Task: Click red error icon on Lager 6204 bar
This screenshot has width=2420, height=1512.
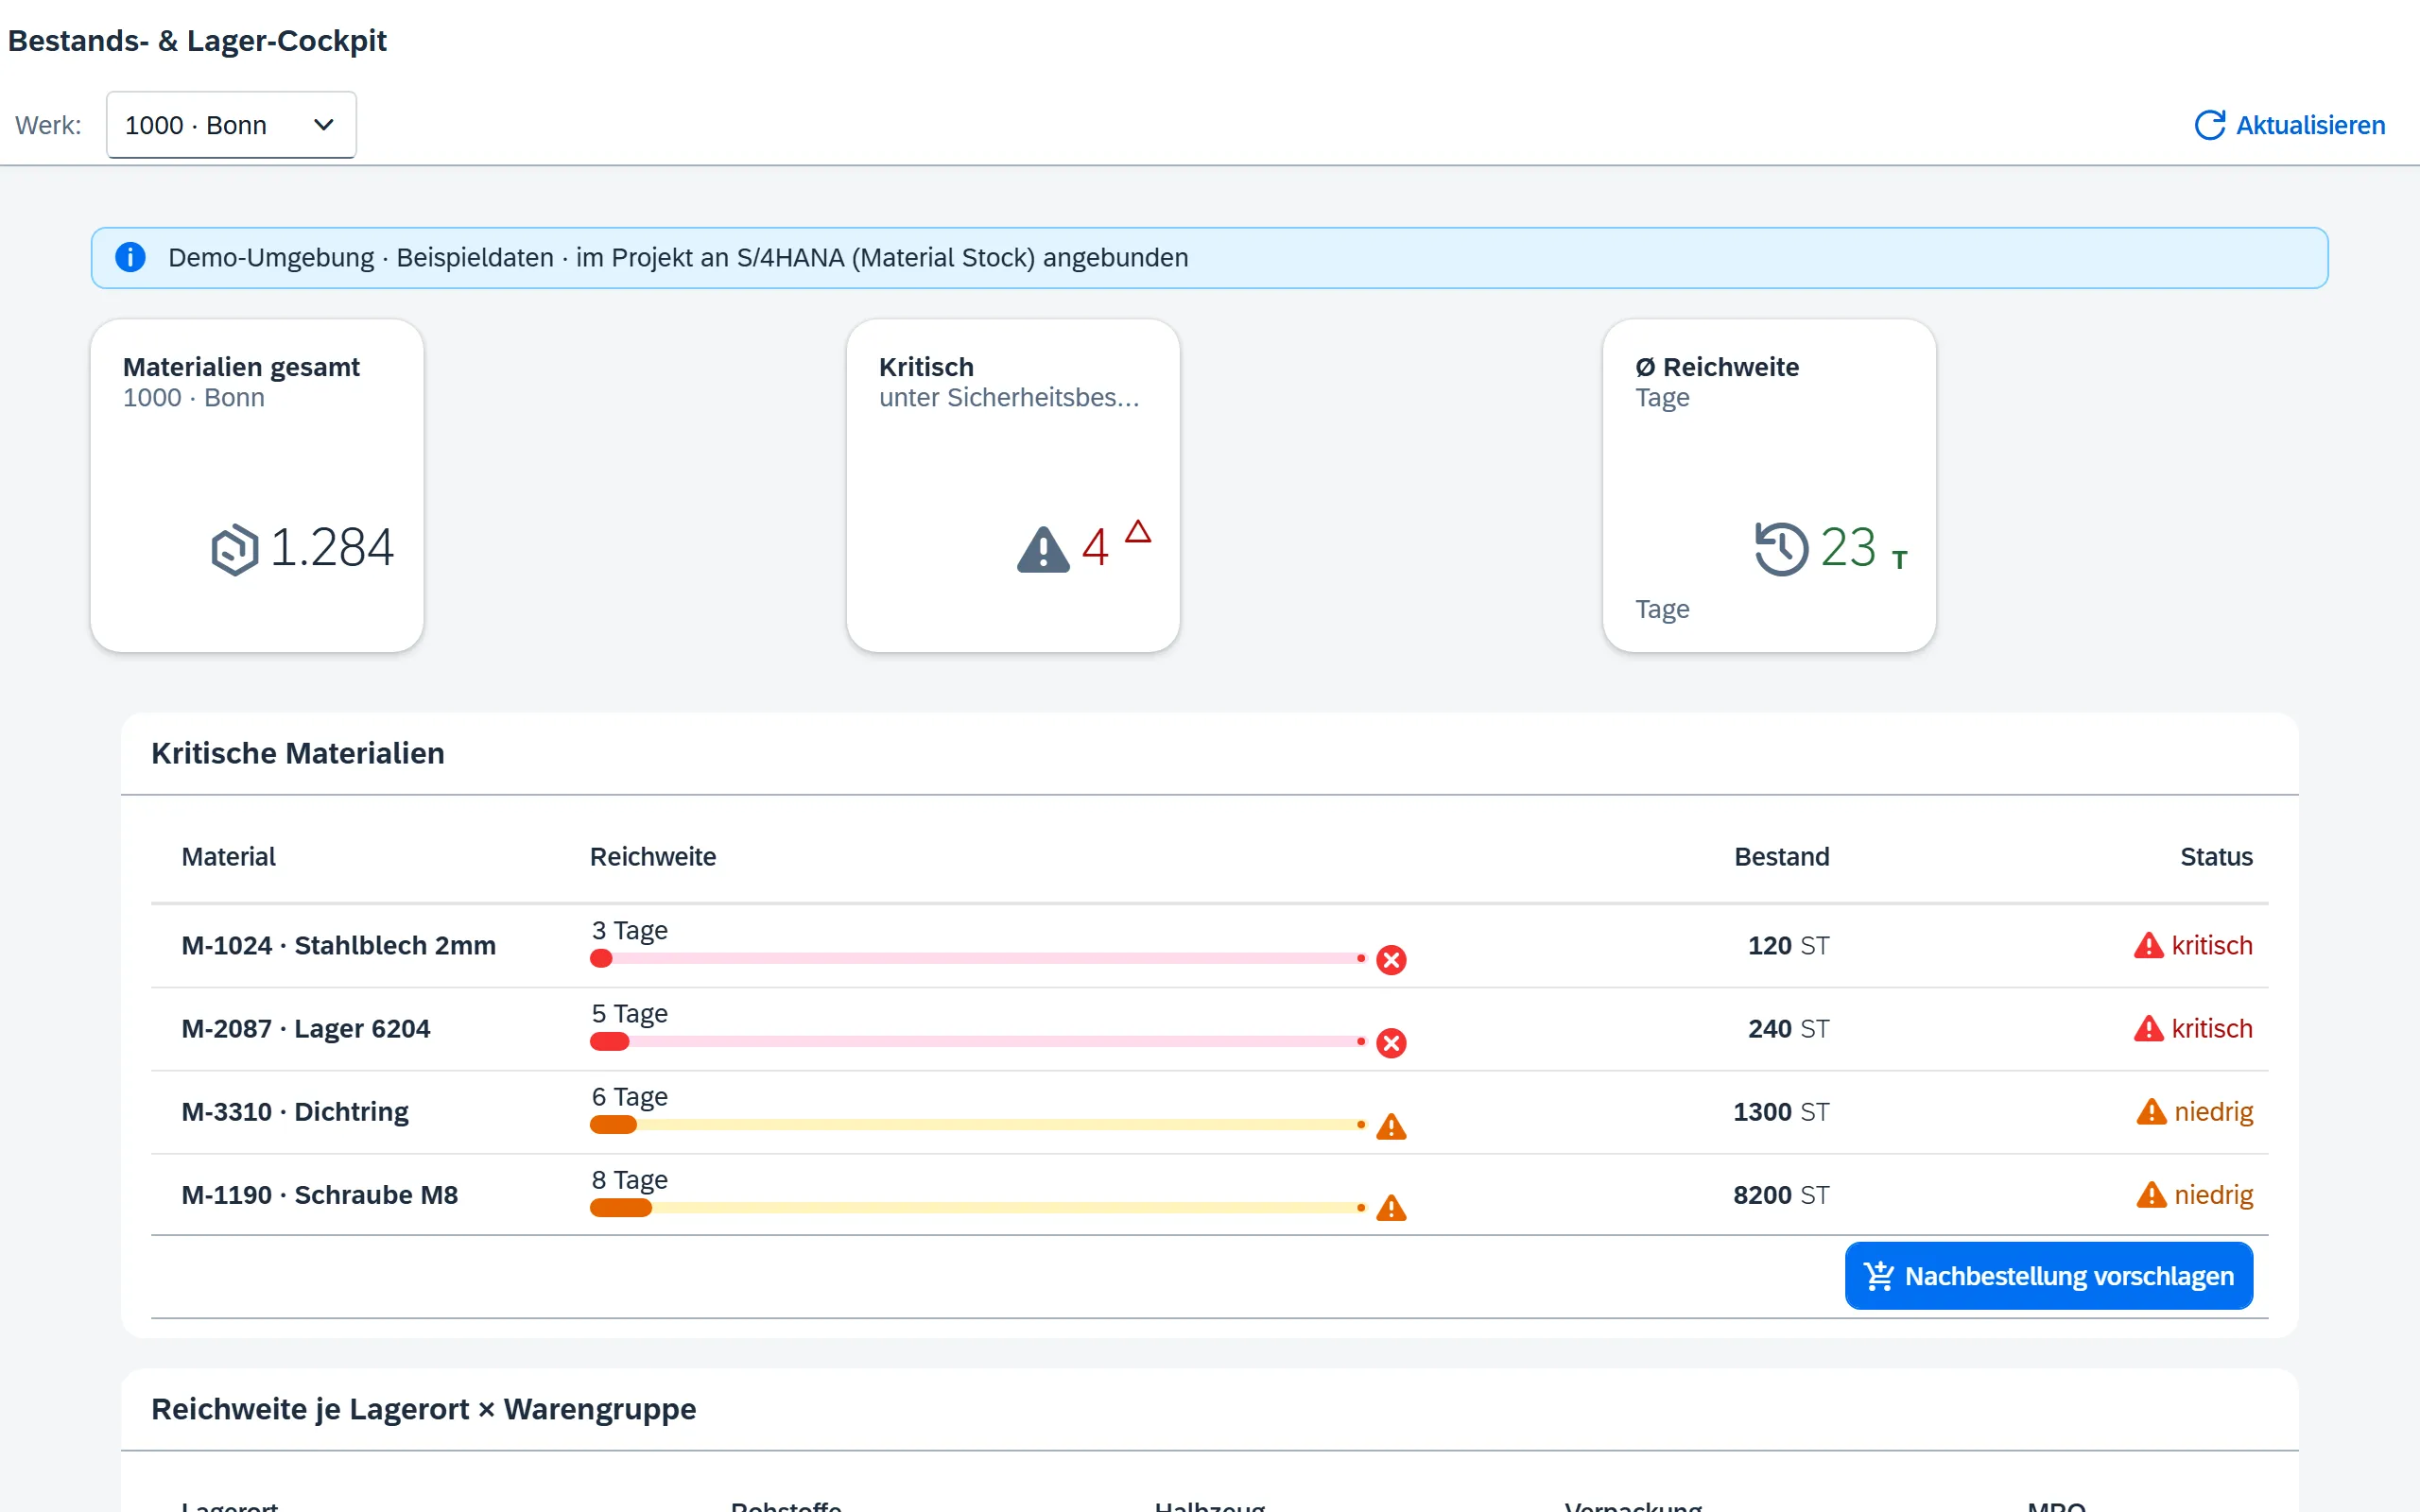Action: click(1391, 1043)
